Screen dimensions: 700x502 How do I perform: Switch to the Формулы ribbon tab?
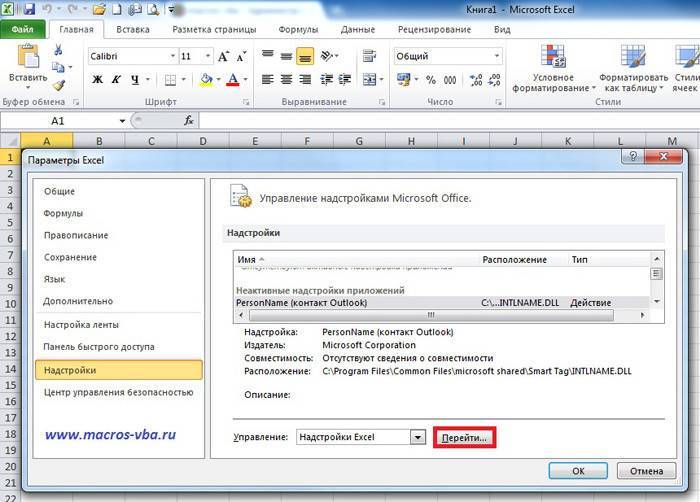click(298, 30)
